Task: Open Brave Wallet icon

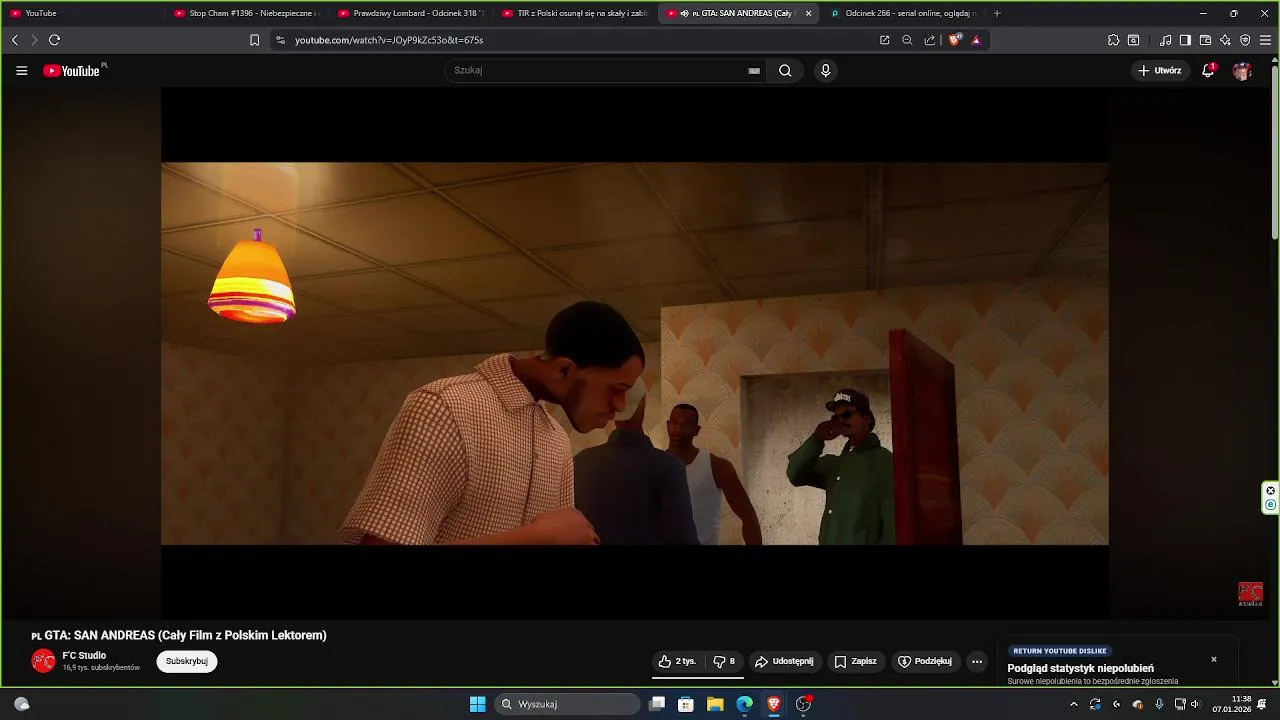Action: (1205, 40)
